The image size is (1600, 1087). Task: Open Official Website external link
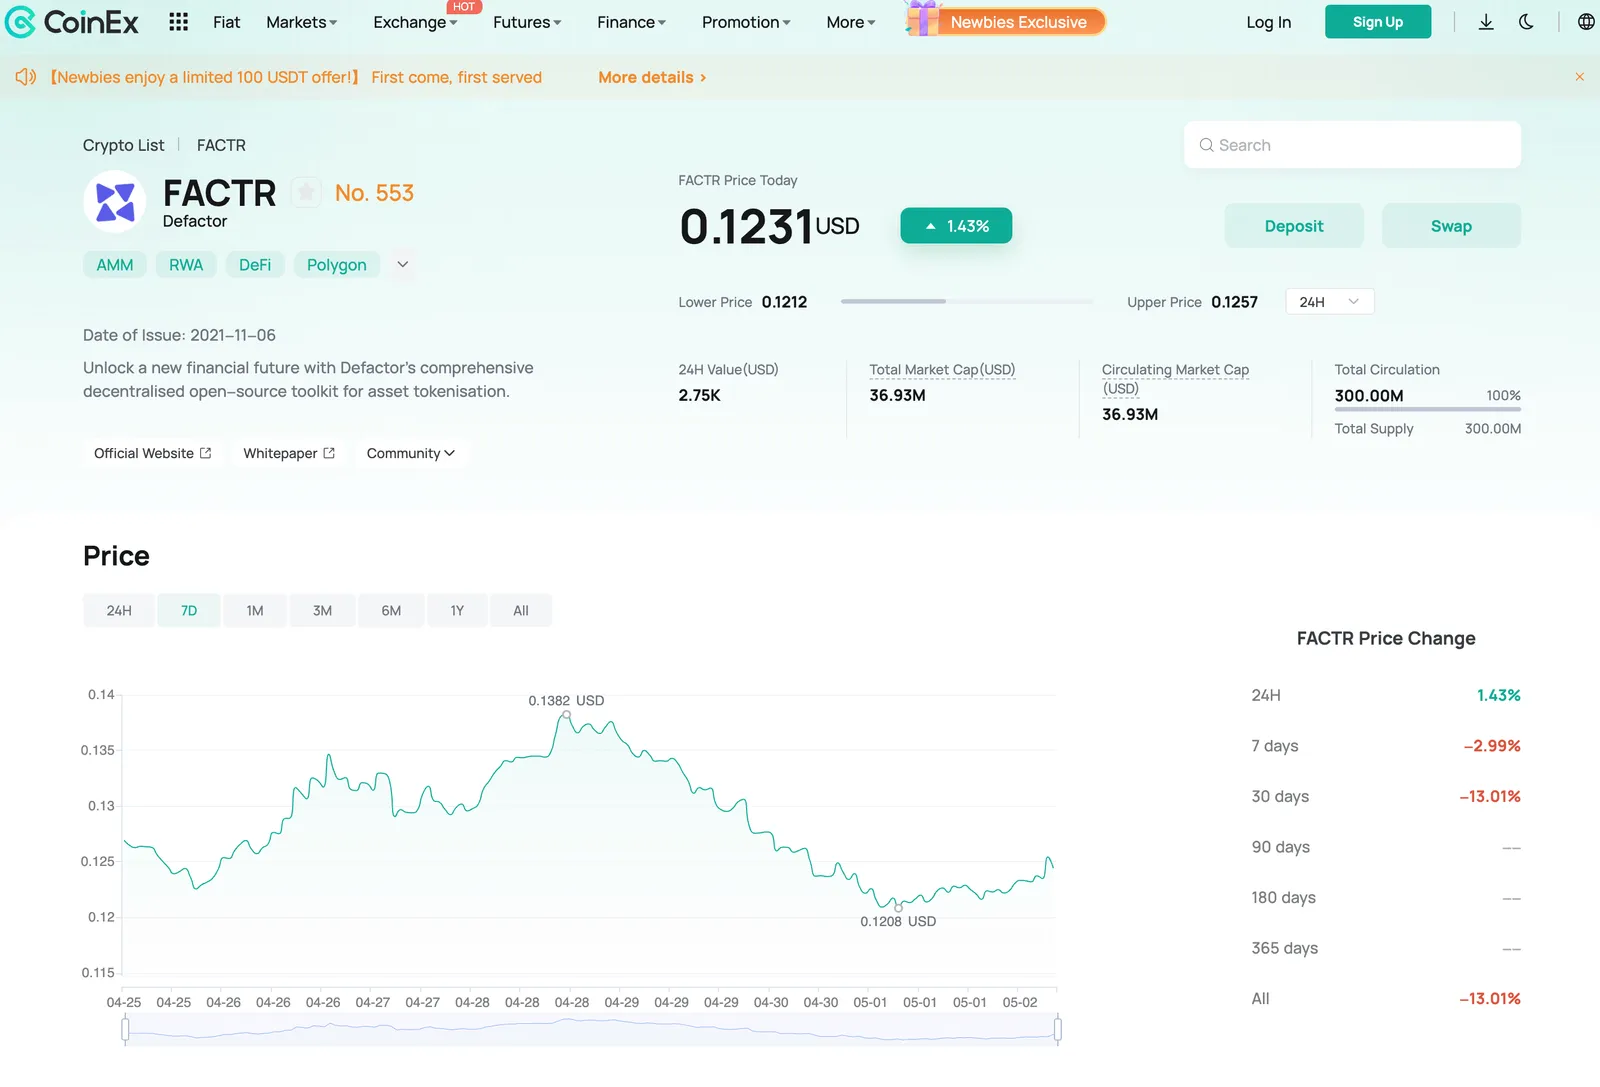153,453
